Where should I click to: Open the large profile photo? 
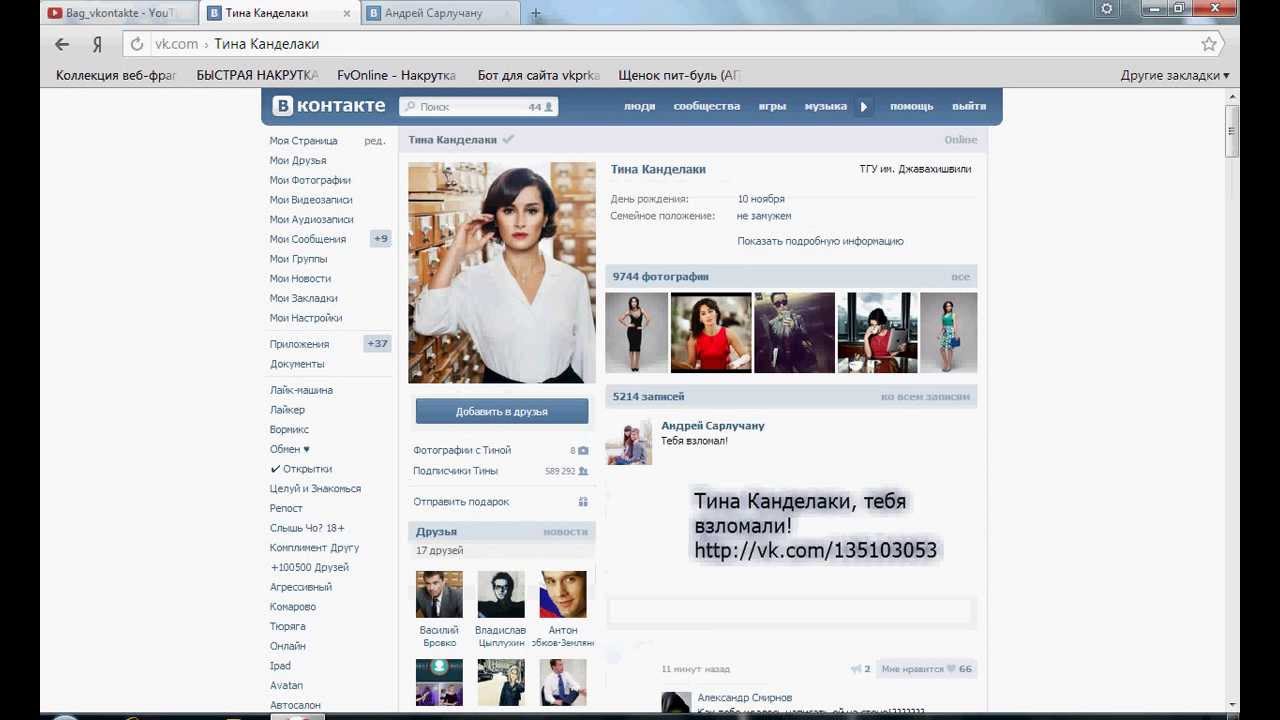[502, 272]
